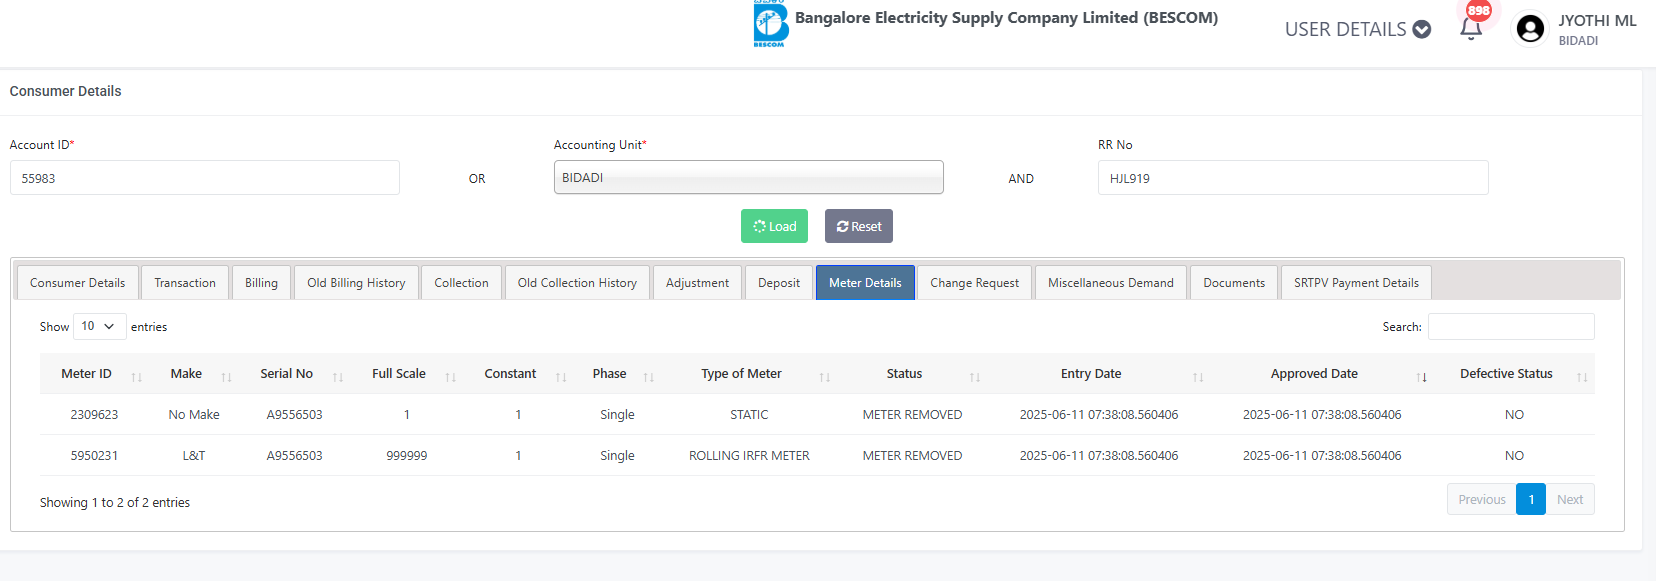Screen dimensions: 1656x581
Task: Open the Accounting Unit BIDADI selector
Action: click(748, 178)
